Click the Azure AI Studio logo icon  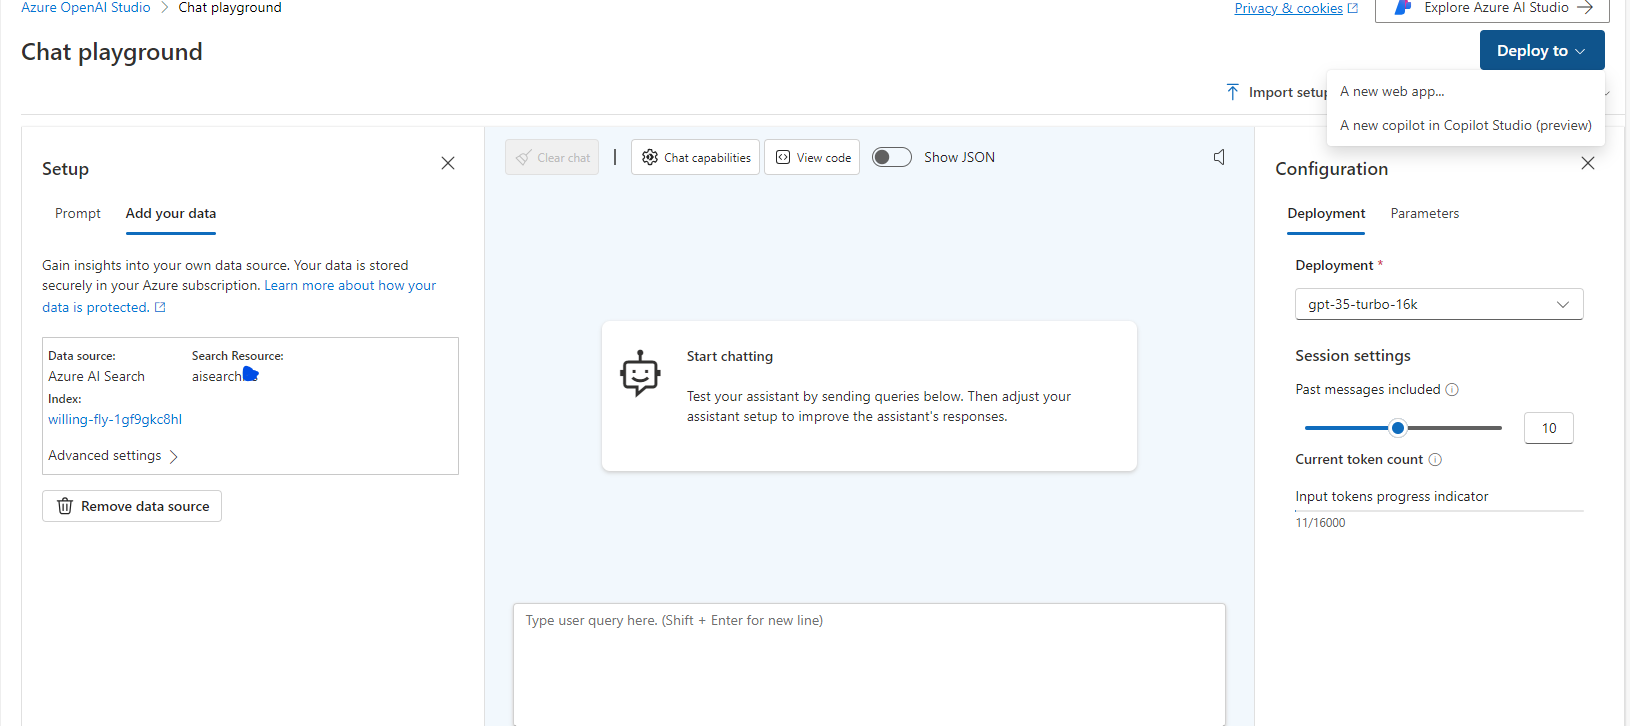pyautogui.click(x=1403, y=7)
